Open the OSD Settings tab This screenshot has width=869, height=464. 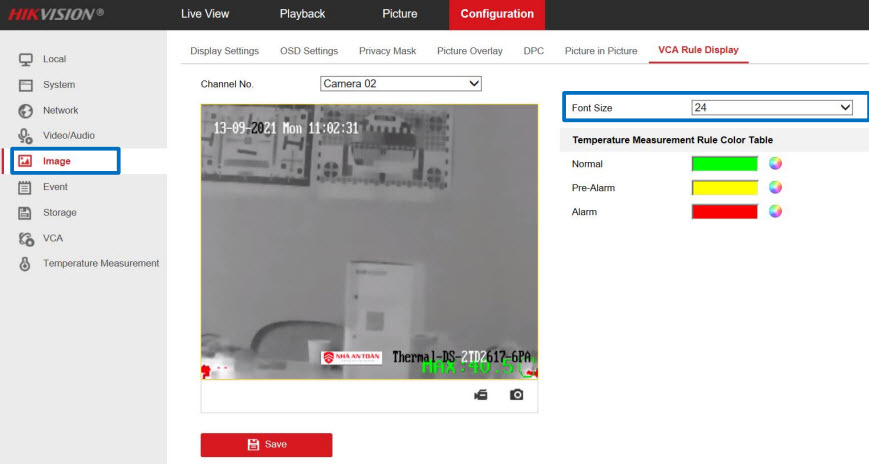(x=308, y=51)
